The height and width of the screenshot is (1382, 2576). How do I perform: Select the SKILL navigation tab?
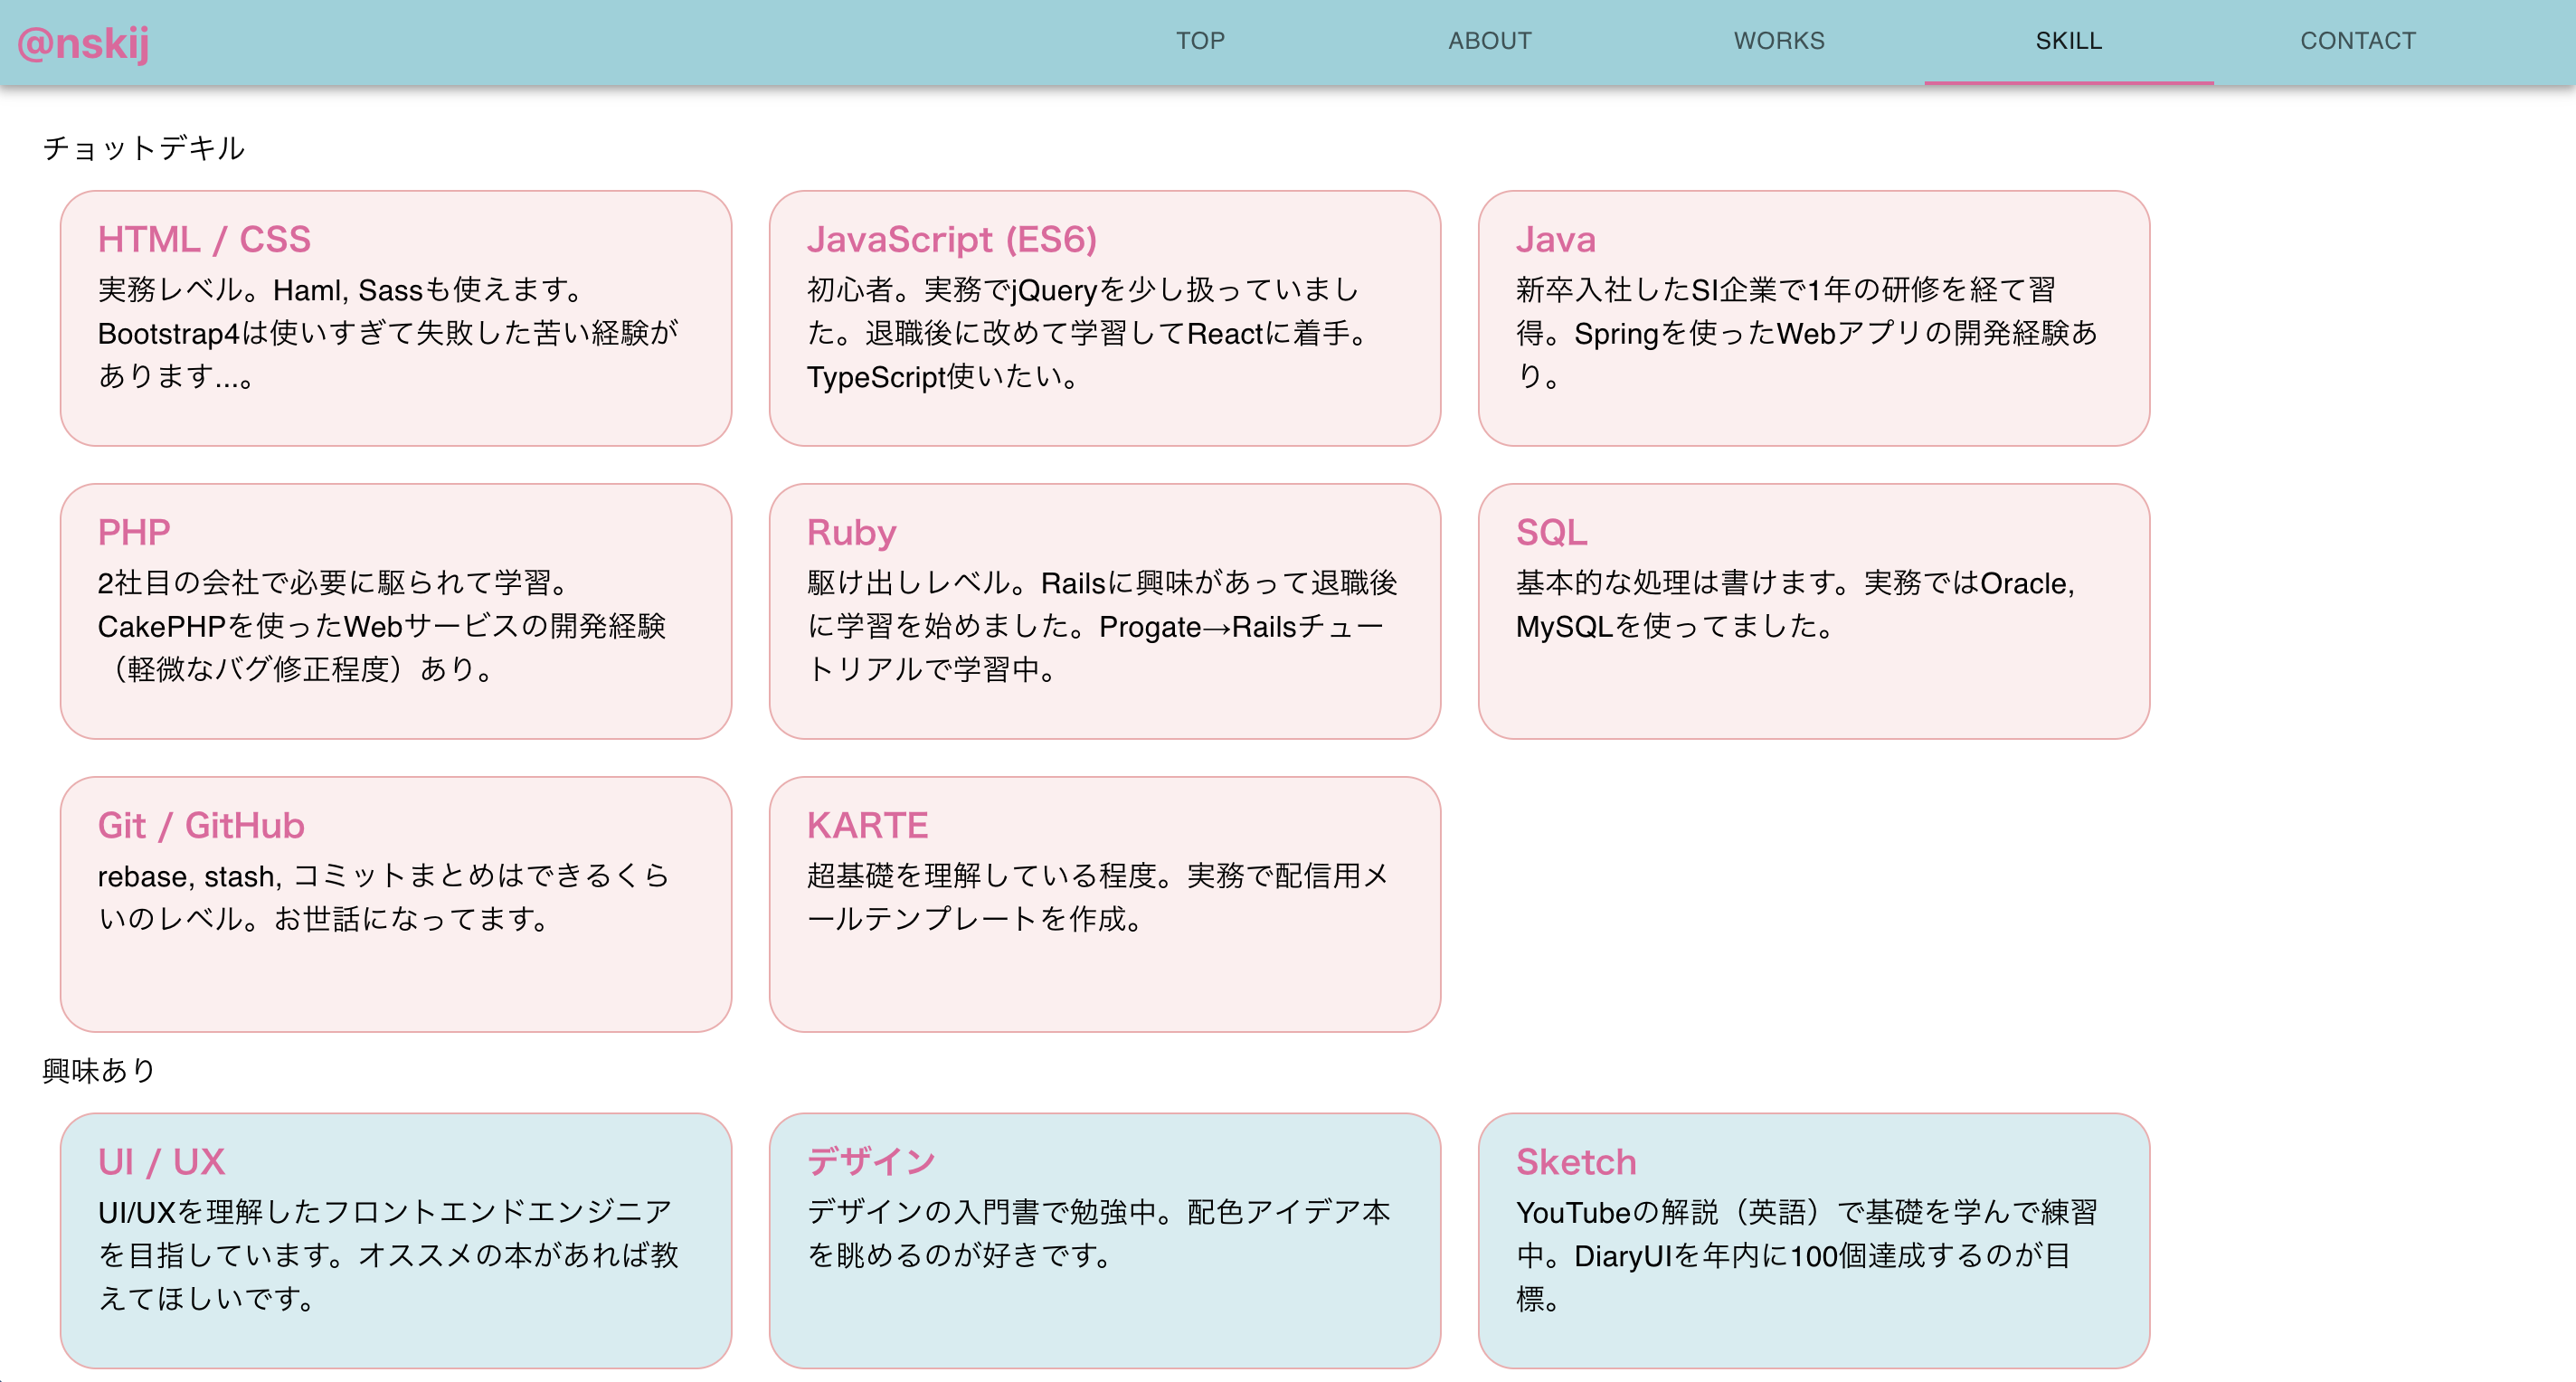tap(2069, 41)
